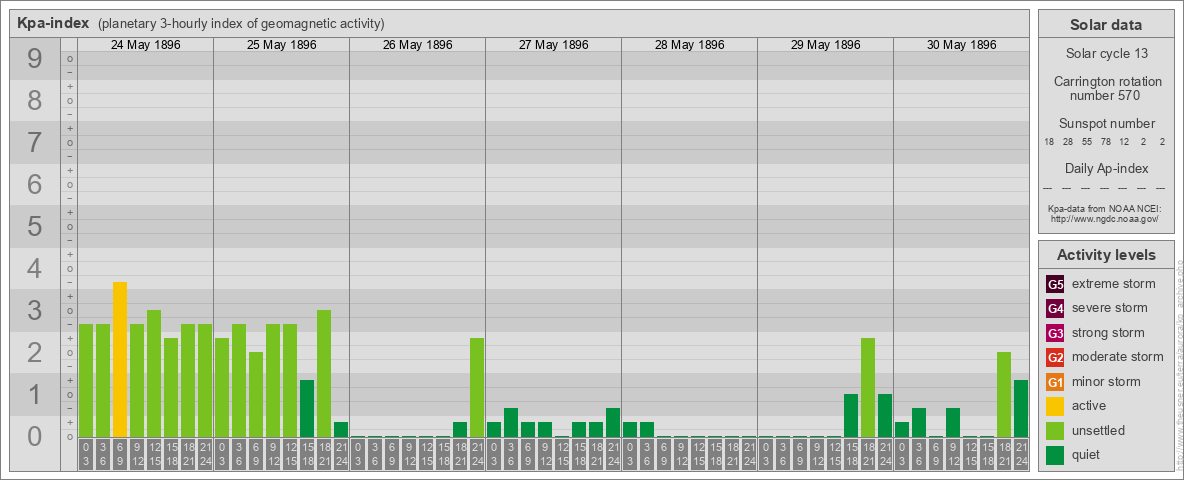Click the Kp scale number 9
1184x480 pixels.
(x=34, y=58)
